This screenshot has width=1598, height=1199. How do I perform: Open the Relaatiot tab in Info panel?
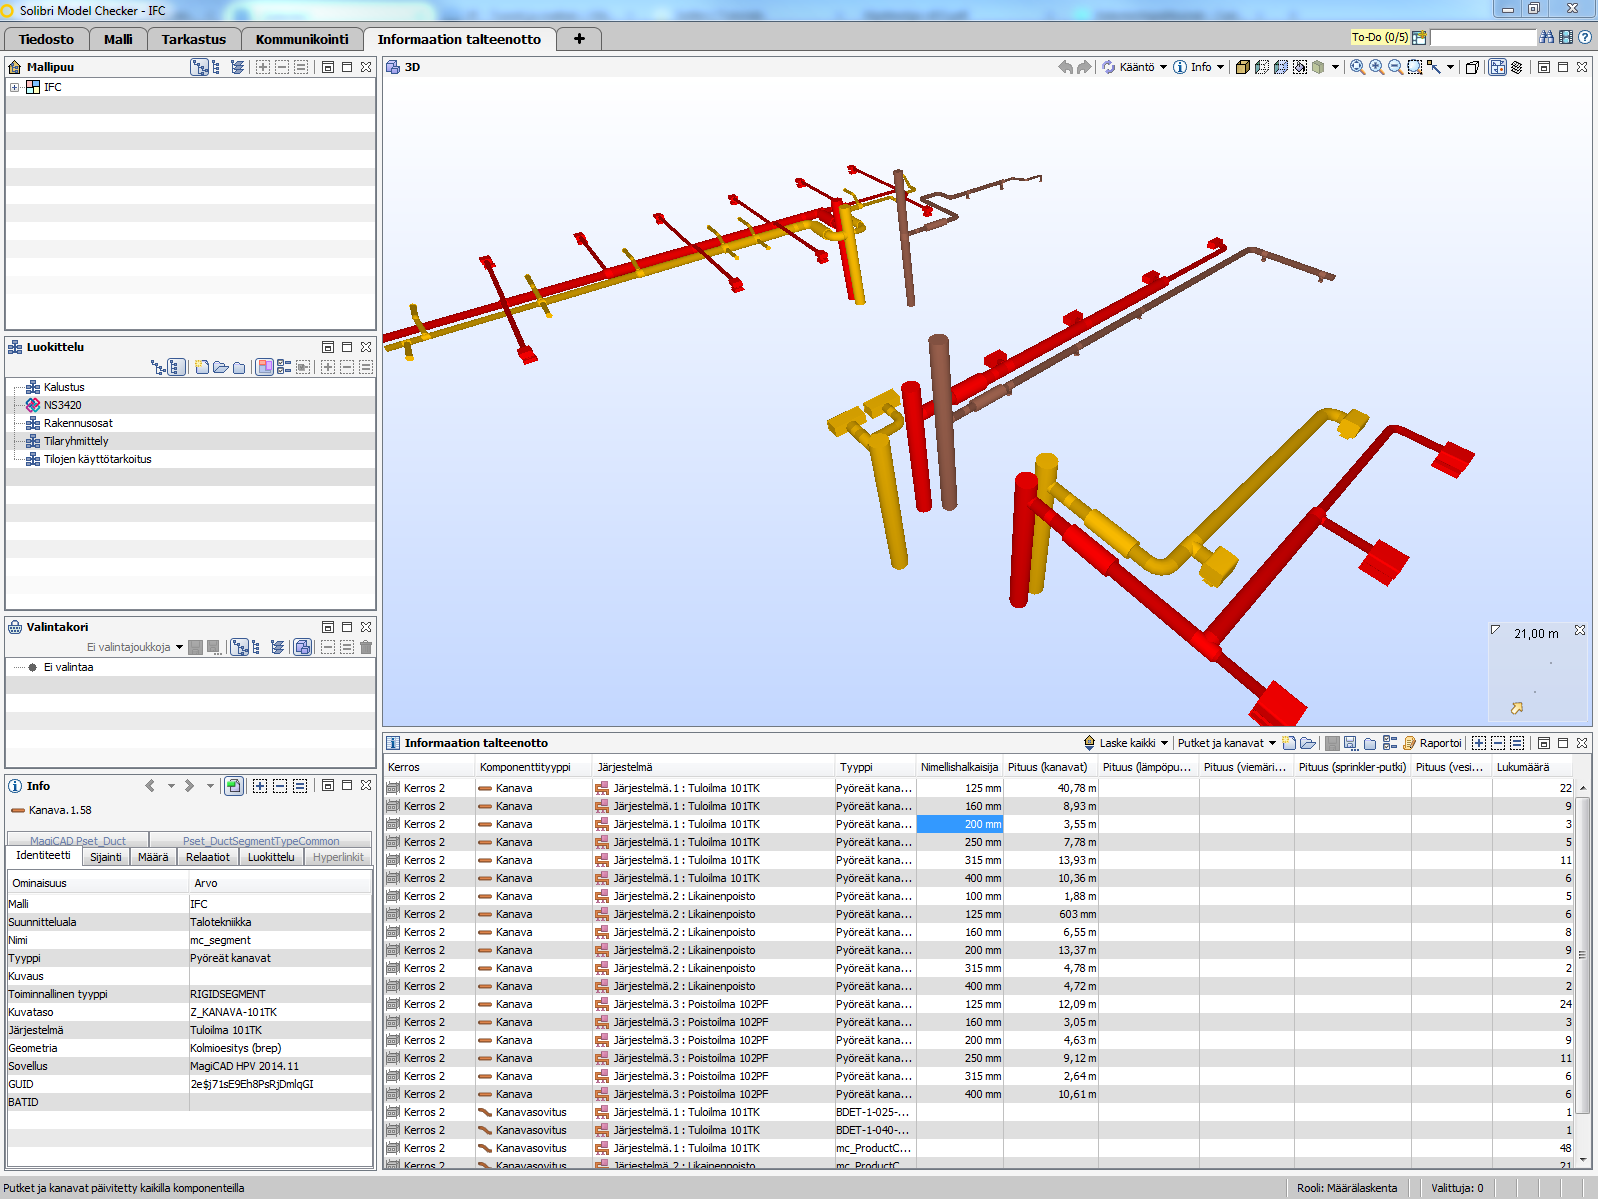[x=208, y=857]
